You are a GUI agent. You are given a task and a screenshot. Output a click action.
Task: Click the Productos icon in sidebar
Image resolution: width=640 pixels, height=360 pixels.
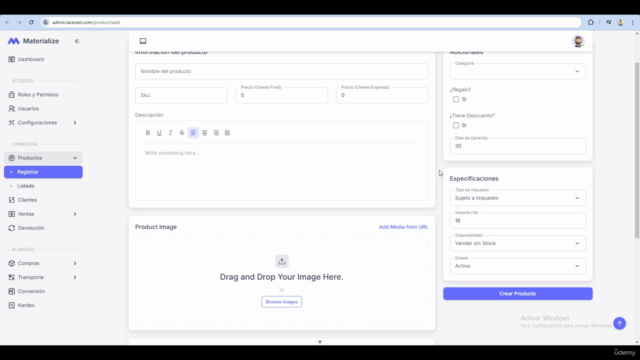click(x=11, y=158)
